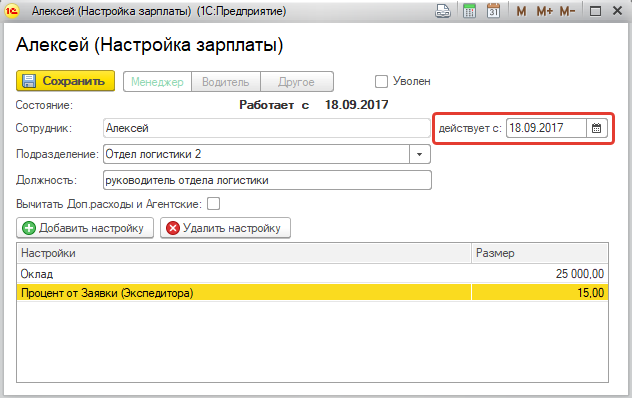Open the calendar icon in title bar
Screen dimensions: 632x398
pos(493,11)
